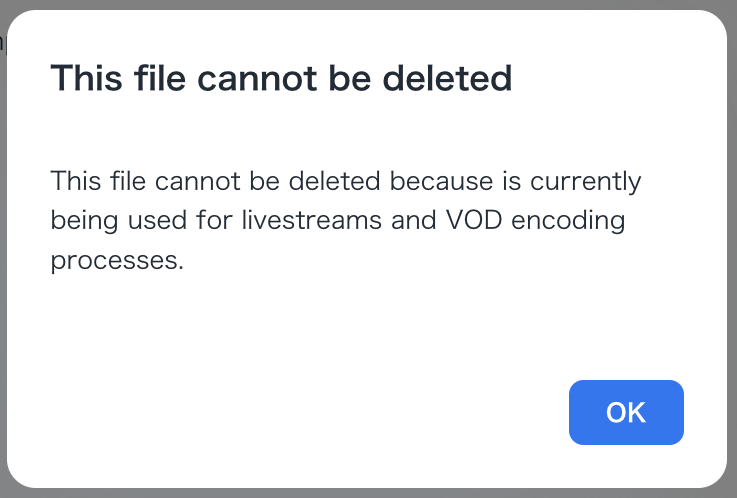Click the first word "This" of the heading

tap(82, 78)
